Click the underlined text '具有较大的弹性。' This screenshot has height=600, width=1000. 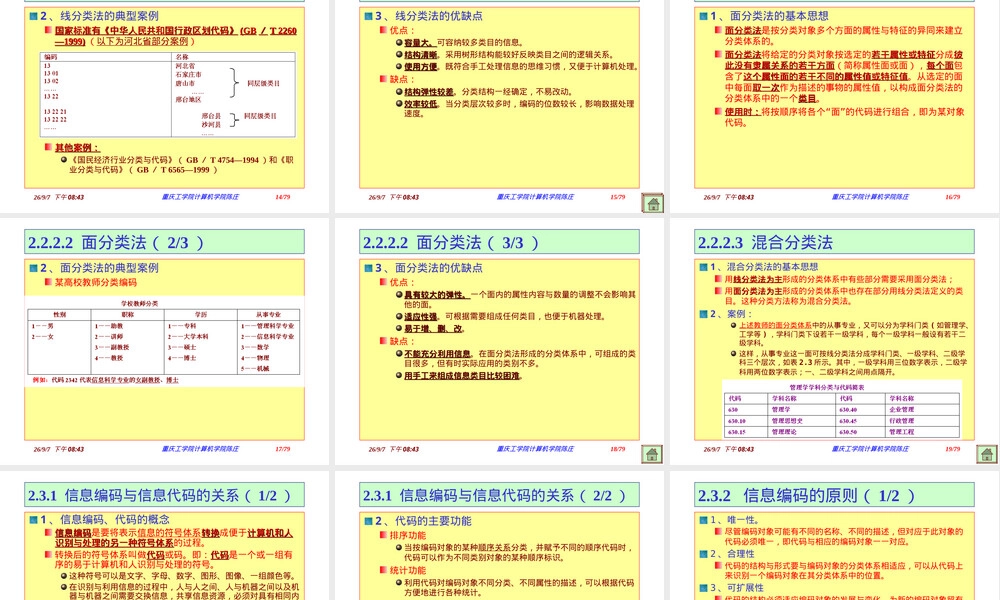tap(436, 295)
